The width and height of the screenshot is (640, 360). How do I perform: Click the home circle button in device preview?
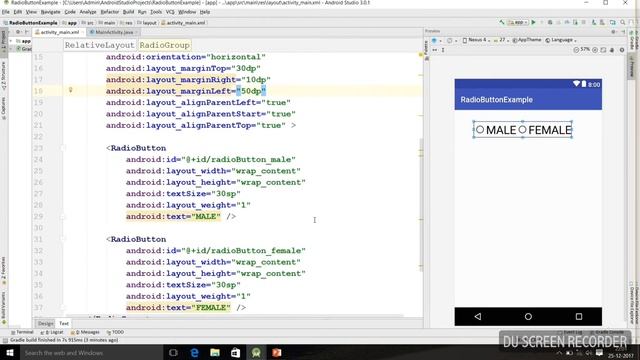(528, 316)
